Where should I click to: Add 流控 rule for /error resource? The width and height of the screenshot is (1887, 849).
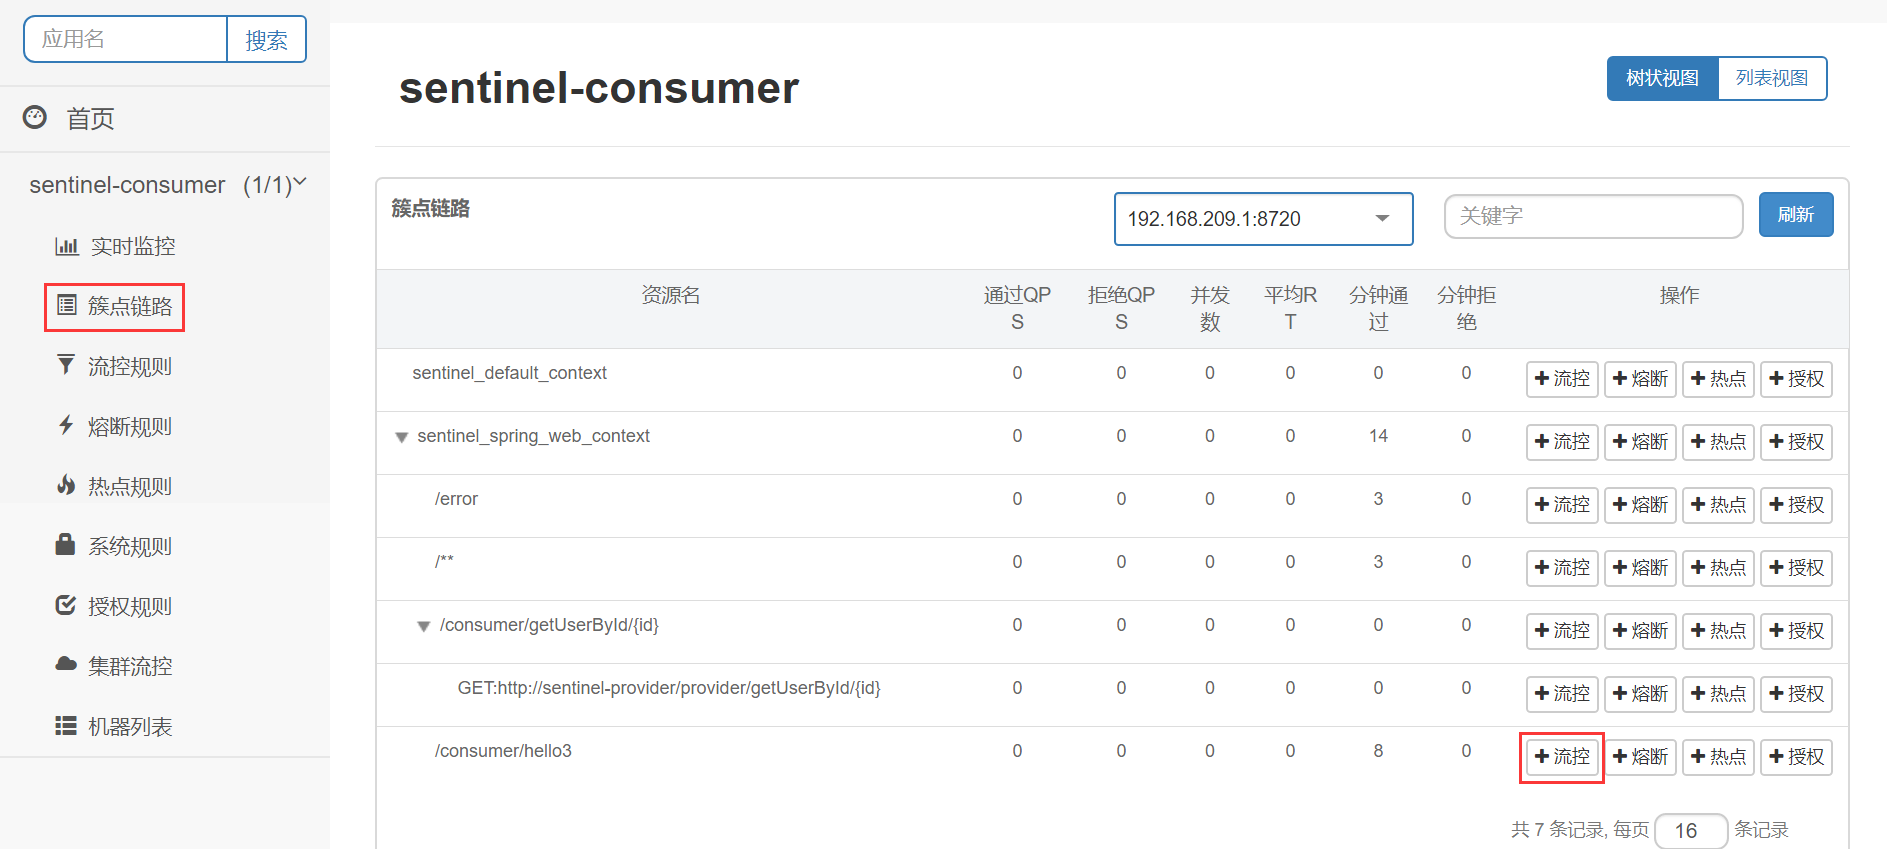click(1562, 505)
